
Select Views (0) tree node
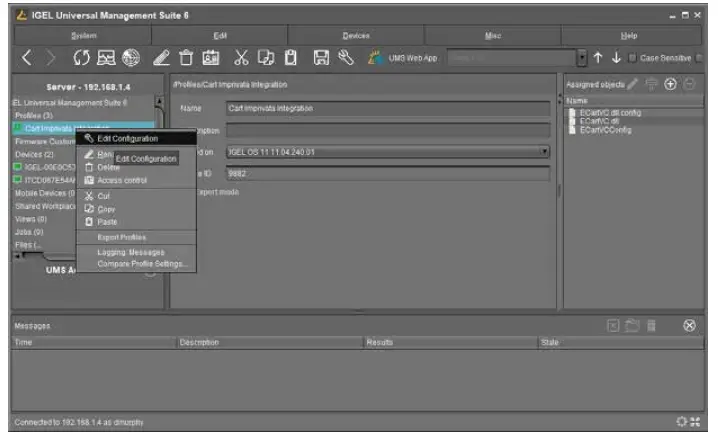click(x=31, y=219)
